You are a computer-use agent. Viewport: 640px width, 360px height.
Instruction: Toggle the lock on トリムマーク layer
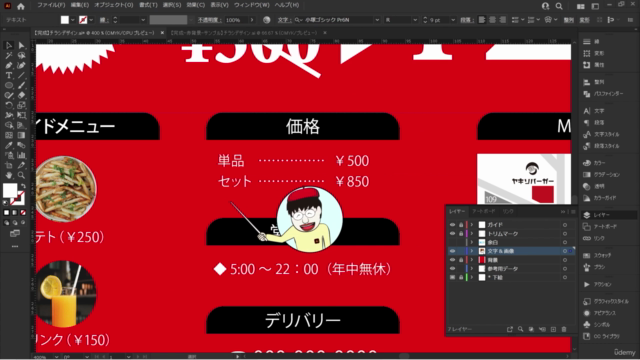(x=461, y=234)
